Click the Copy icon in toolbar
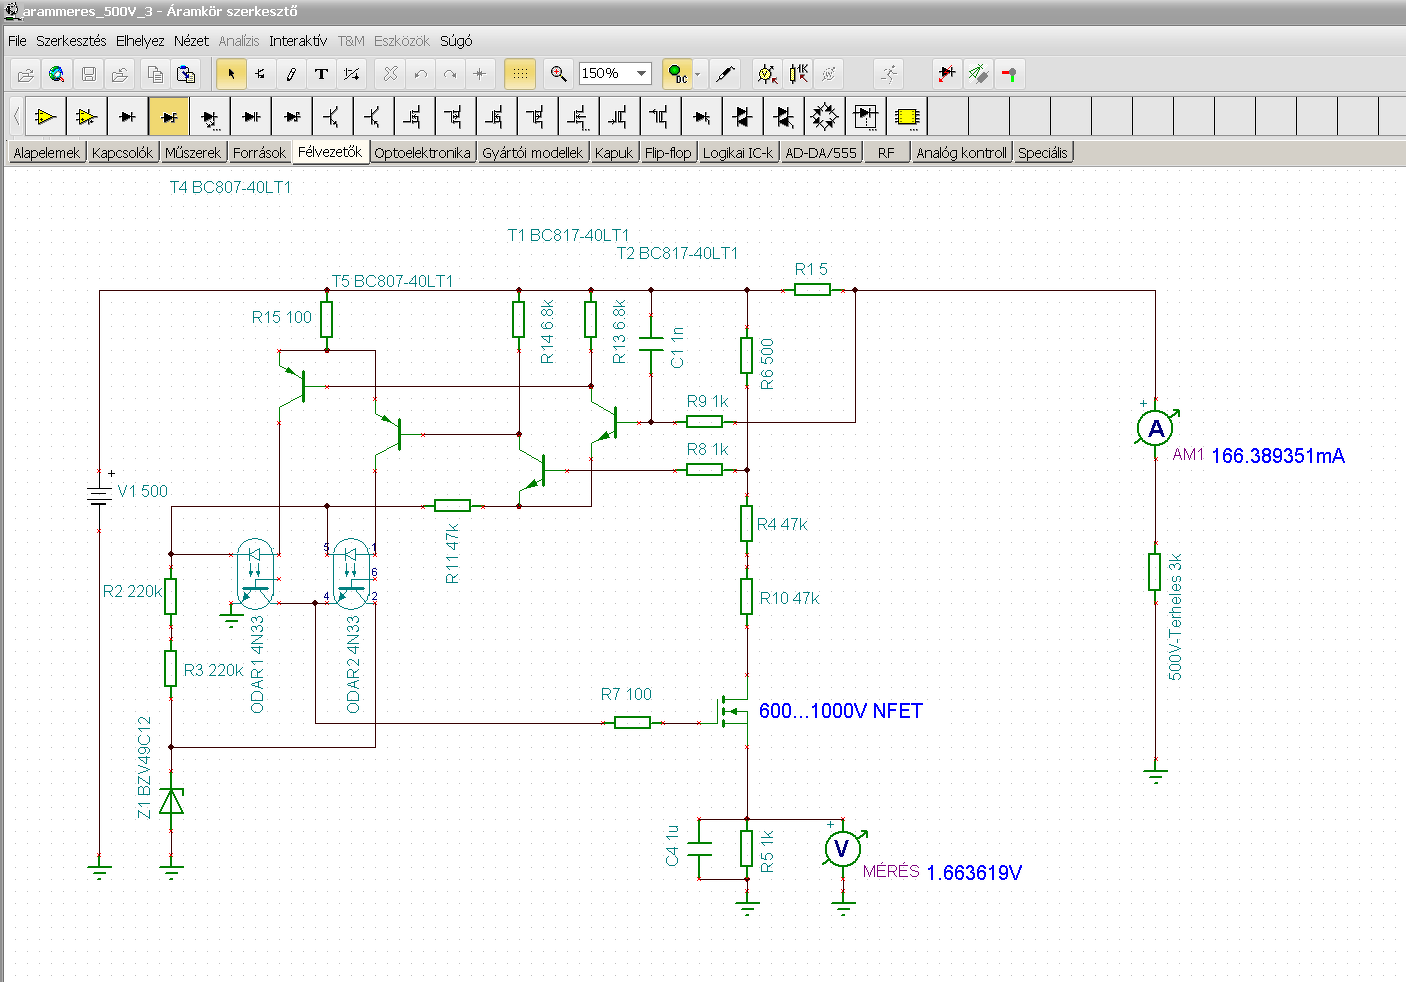1406x982 pixels. (x=155, y=74)
